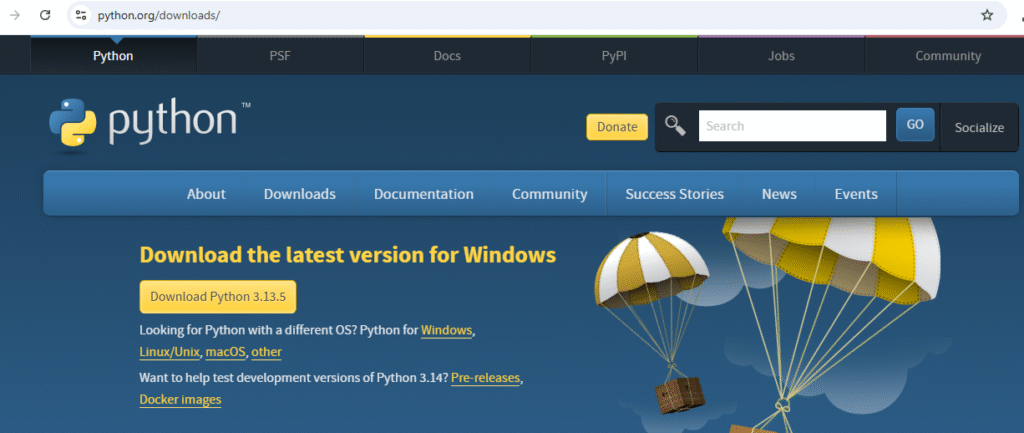1024x433 pixels.
Task: Open the Downloads navigation menu
Action: click(300, 194)
